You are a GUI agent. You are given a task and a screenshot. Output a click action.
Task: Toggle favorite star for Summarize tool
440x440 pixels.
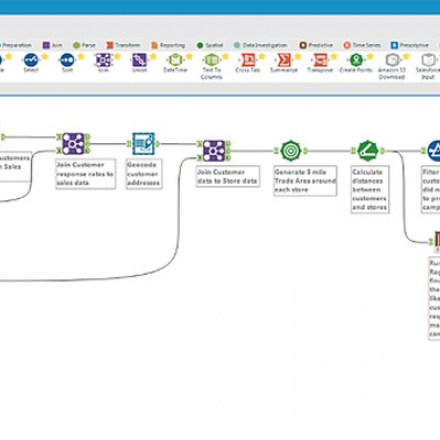pyautogui.click(x=298, y=57)
